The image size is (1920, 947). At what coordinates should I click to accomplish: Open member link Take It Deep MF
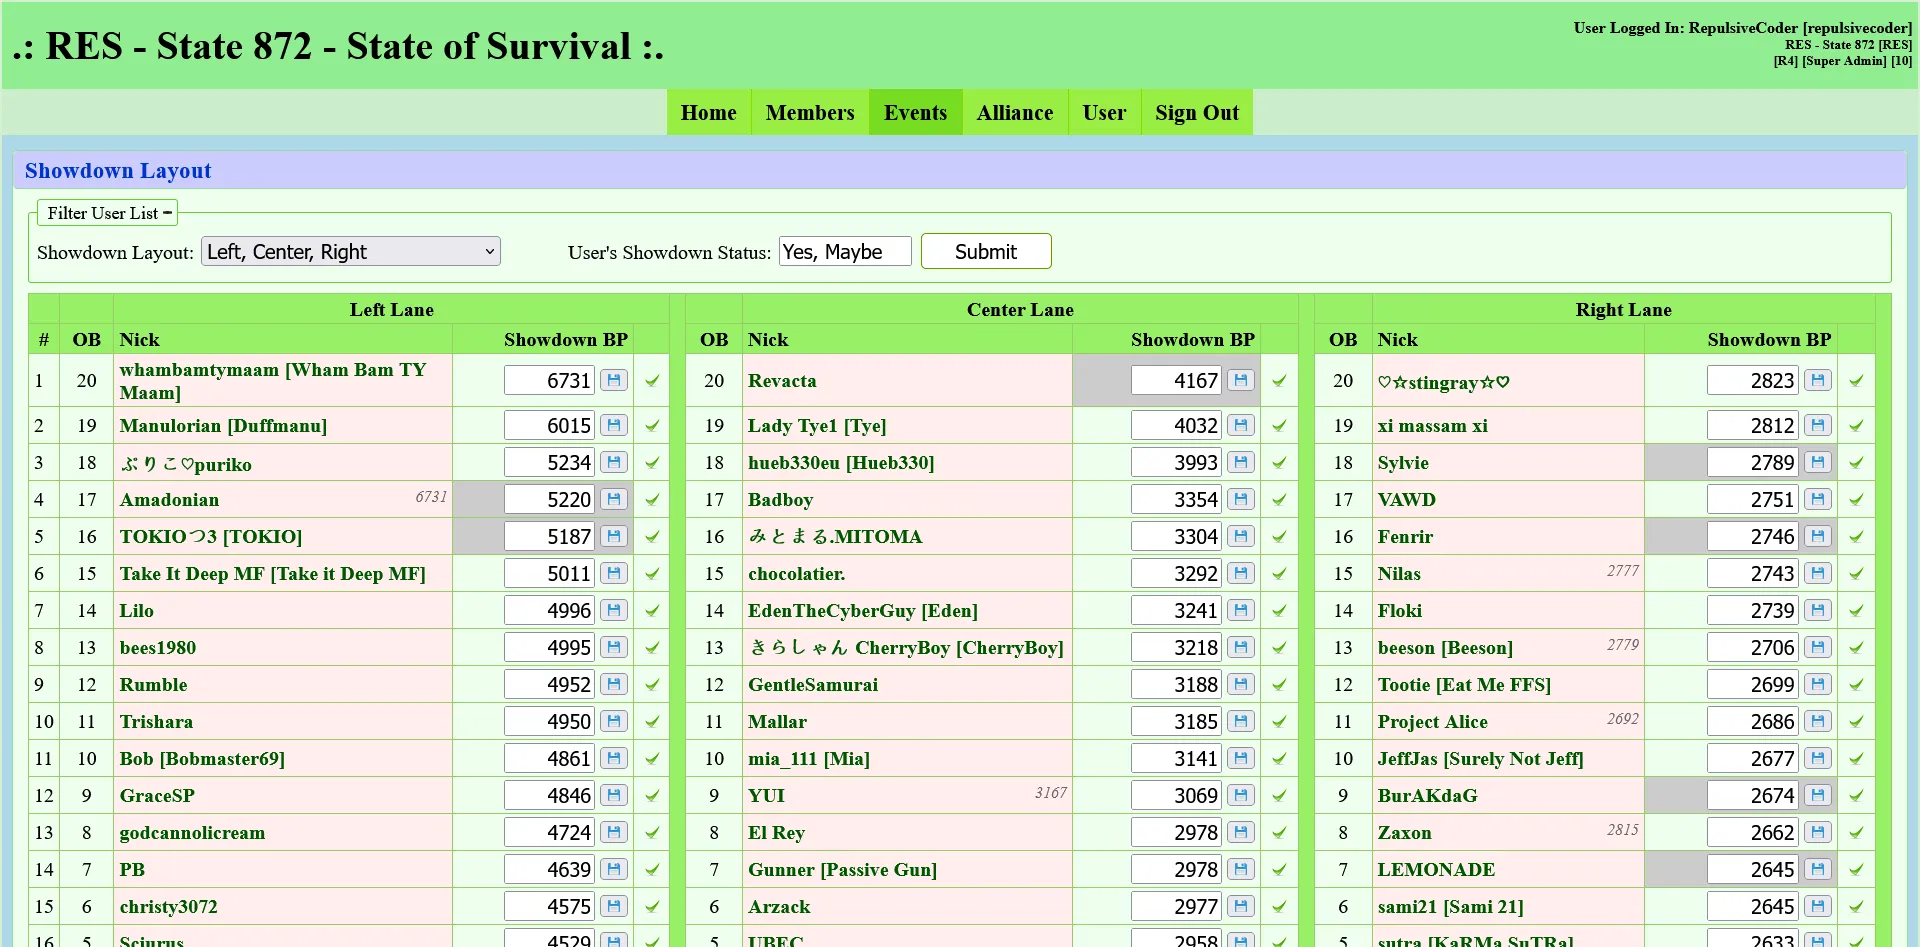pyautogui.click(x=273, y=573)
